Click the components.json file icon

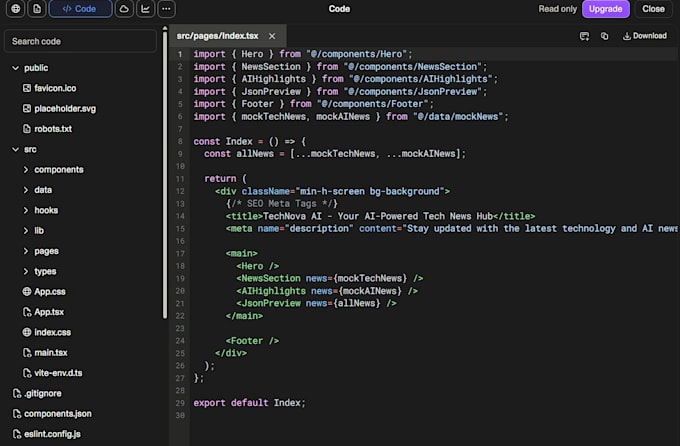click(x=17, y=414)
